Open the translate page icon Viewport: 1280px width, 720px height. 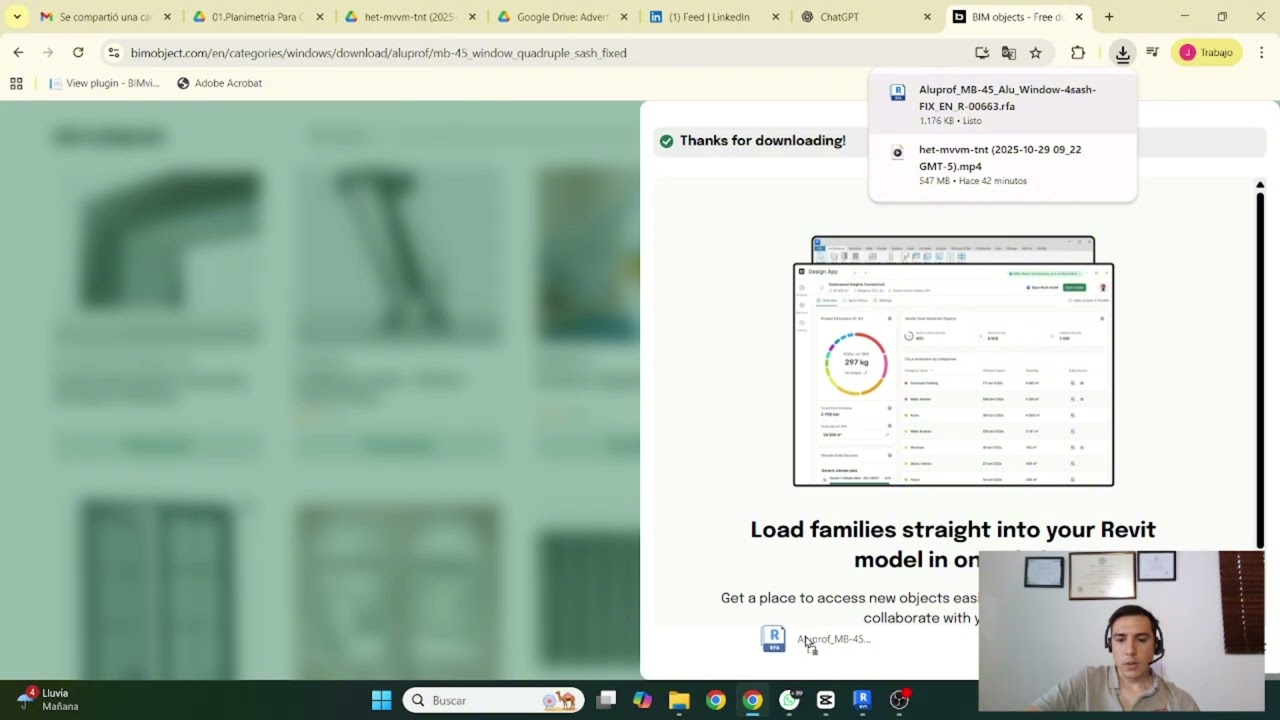(1008, 53)
